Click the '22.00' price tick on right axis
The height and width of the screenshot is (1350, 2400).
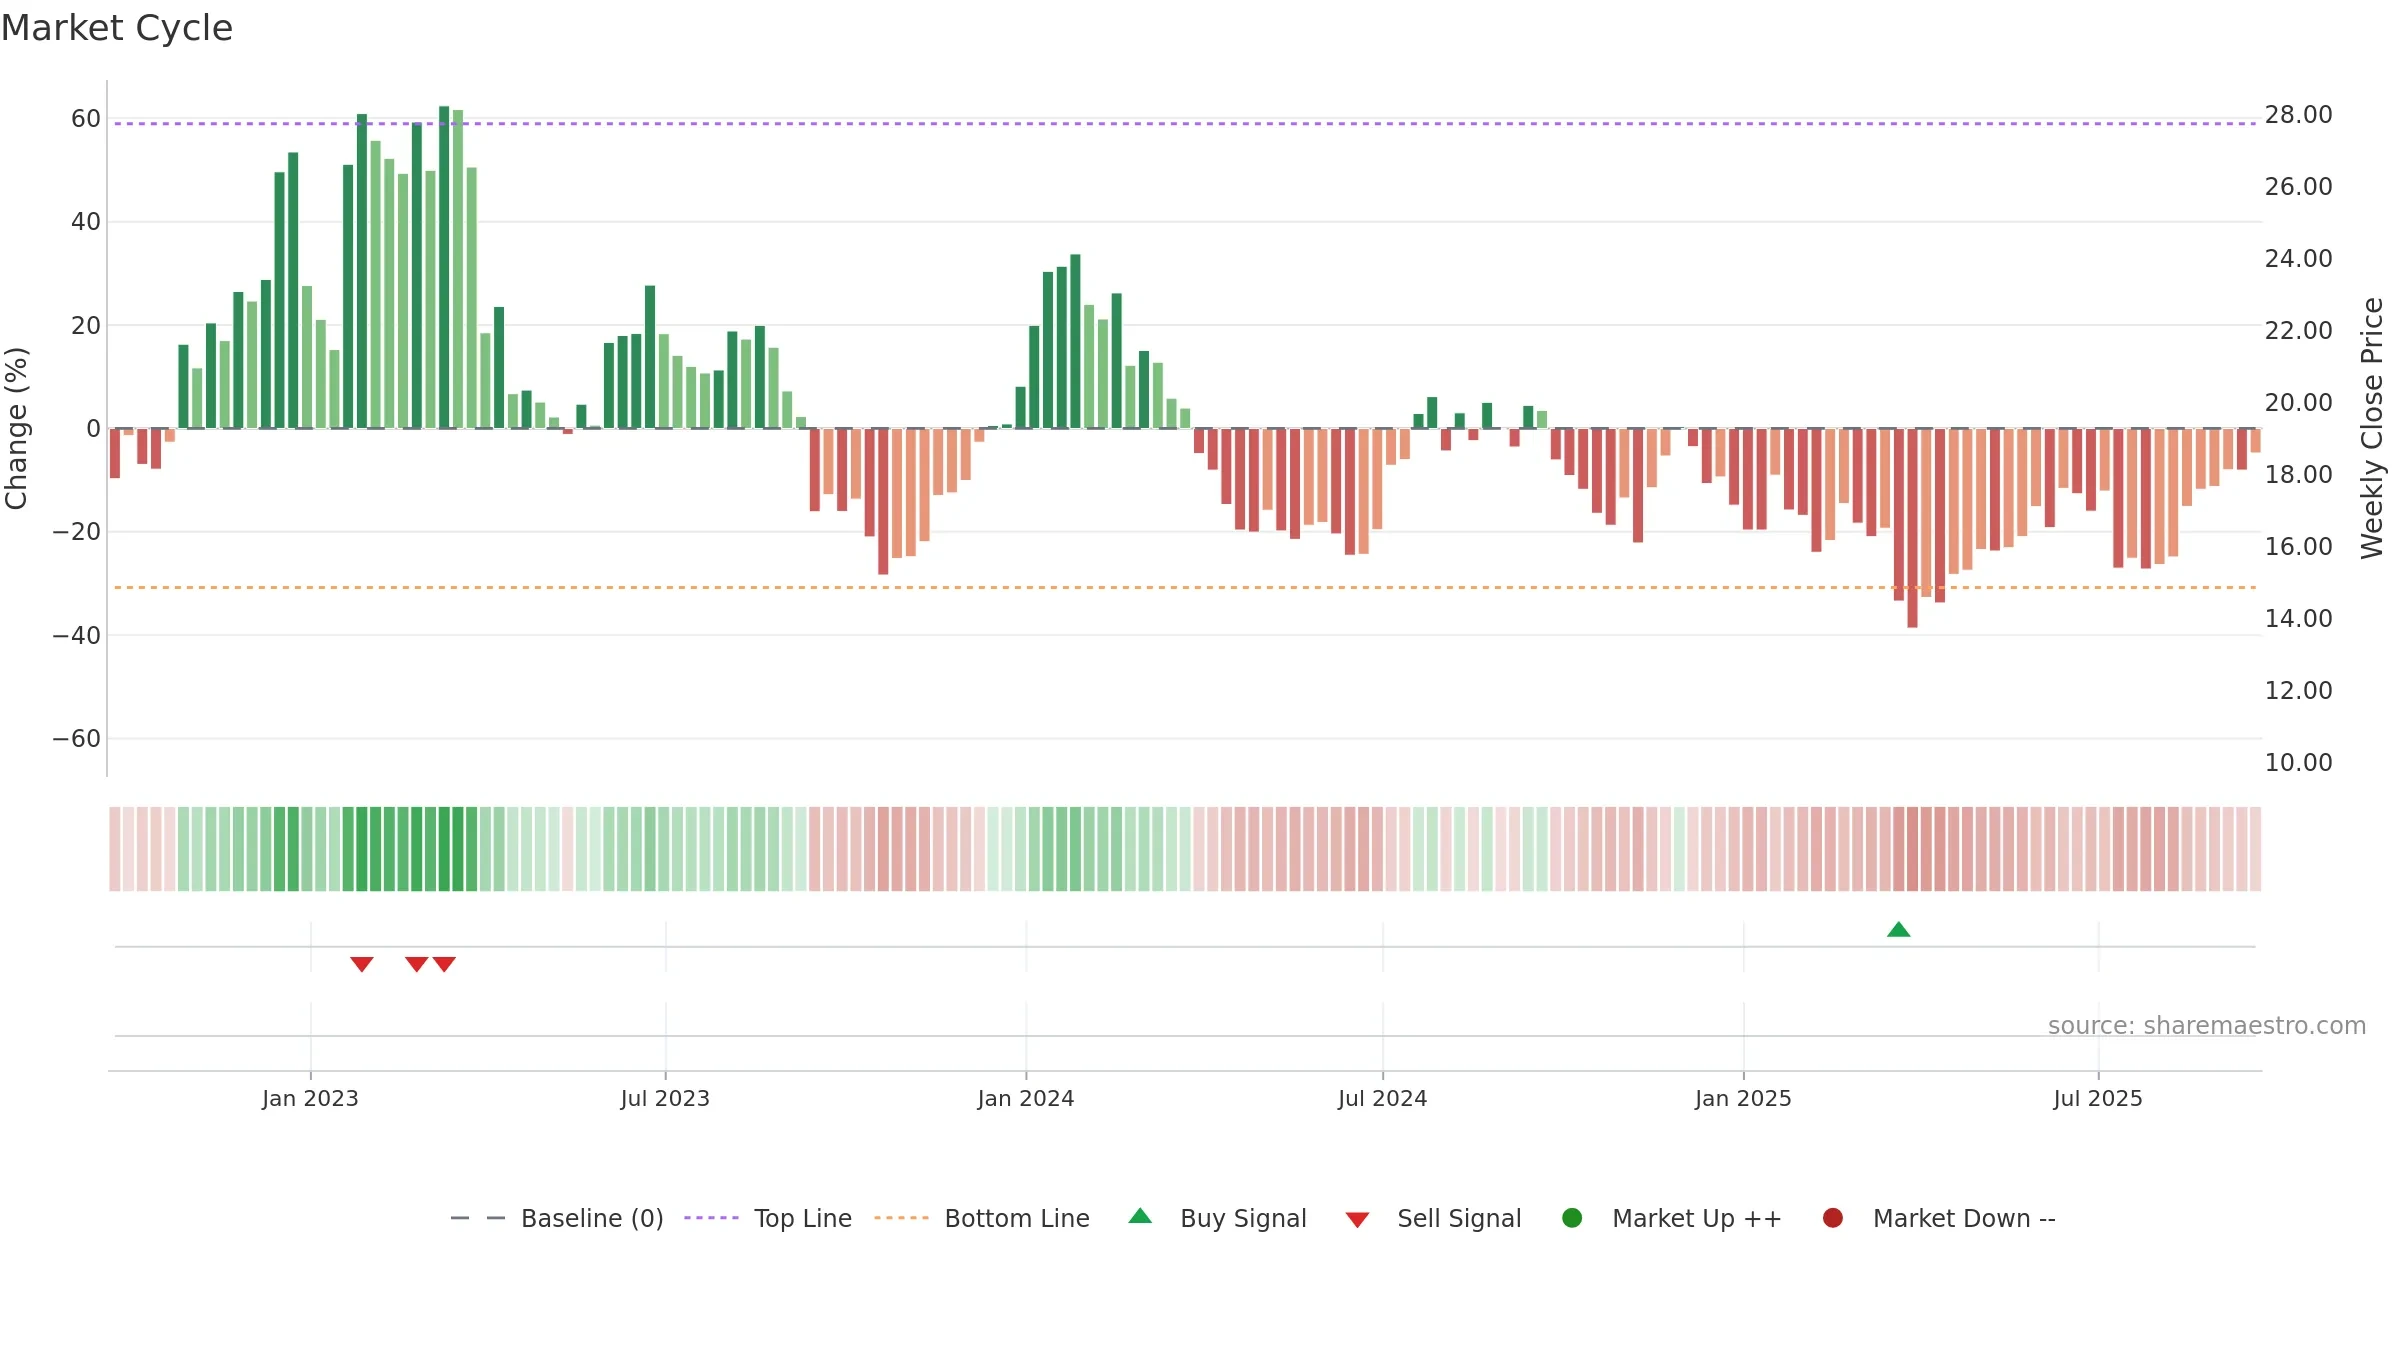click(2298, 331)
